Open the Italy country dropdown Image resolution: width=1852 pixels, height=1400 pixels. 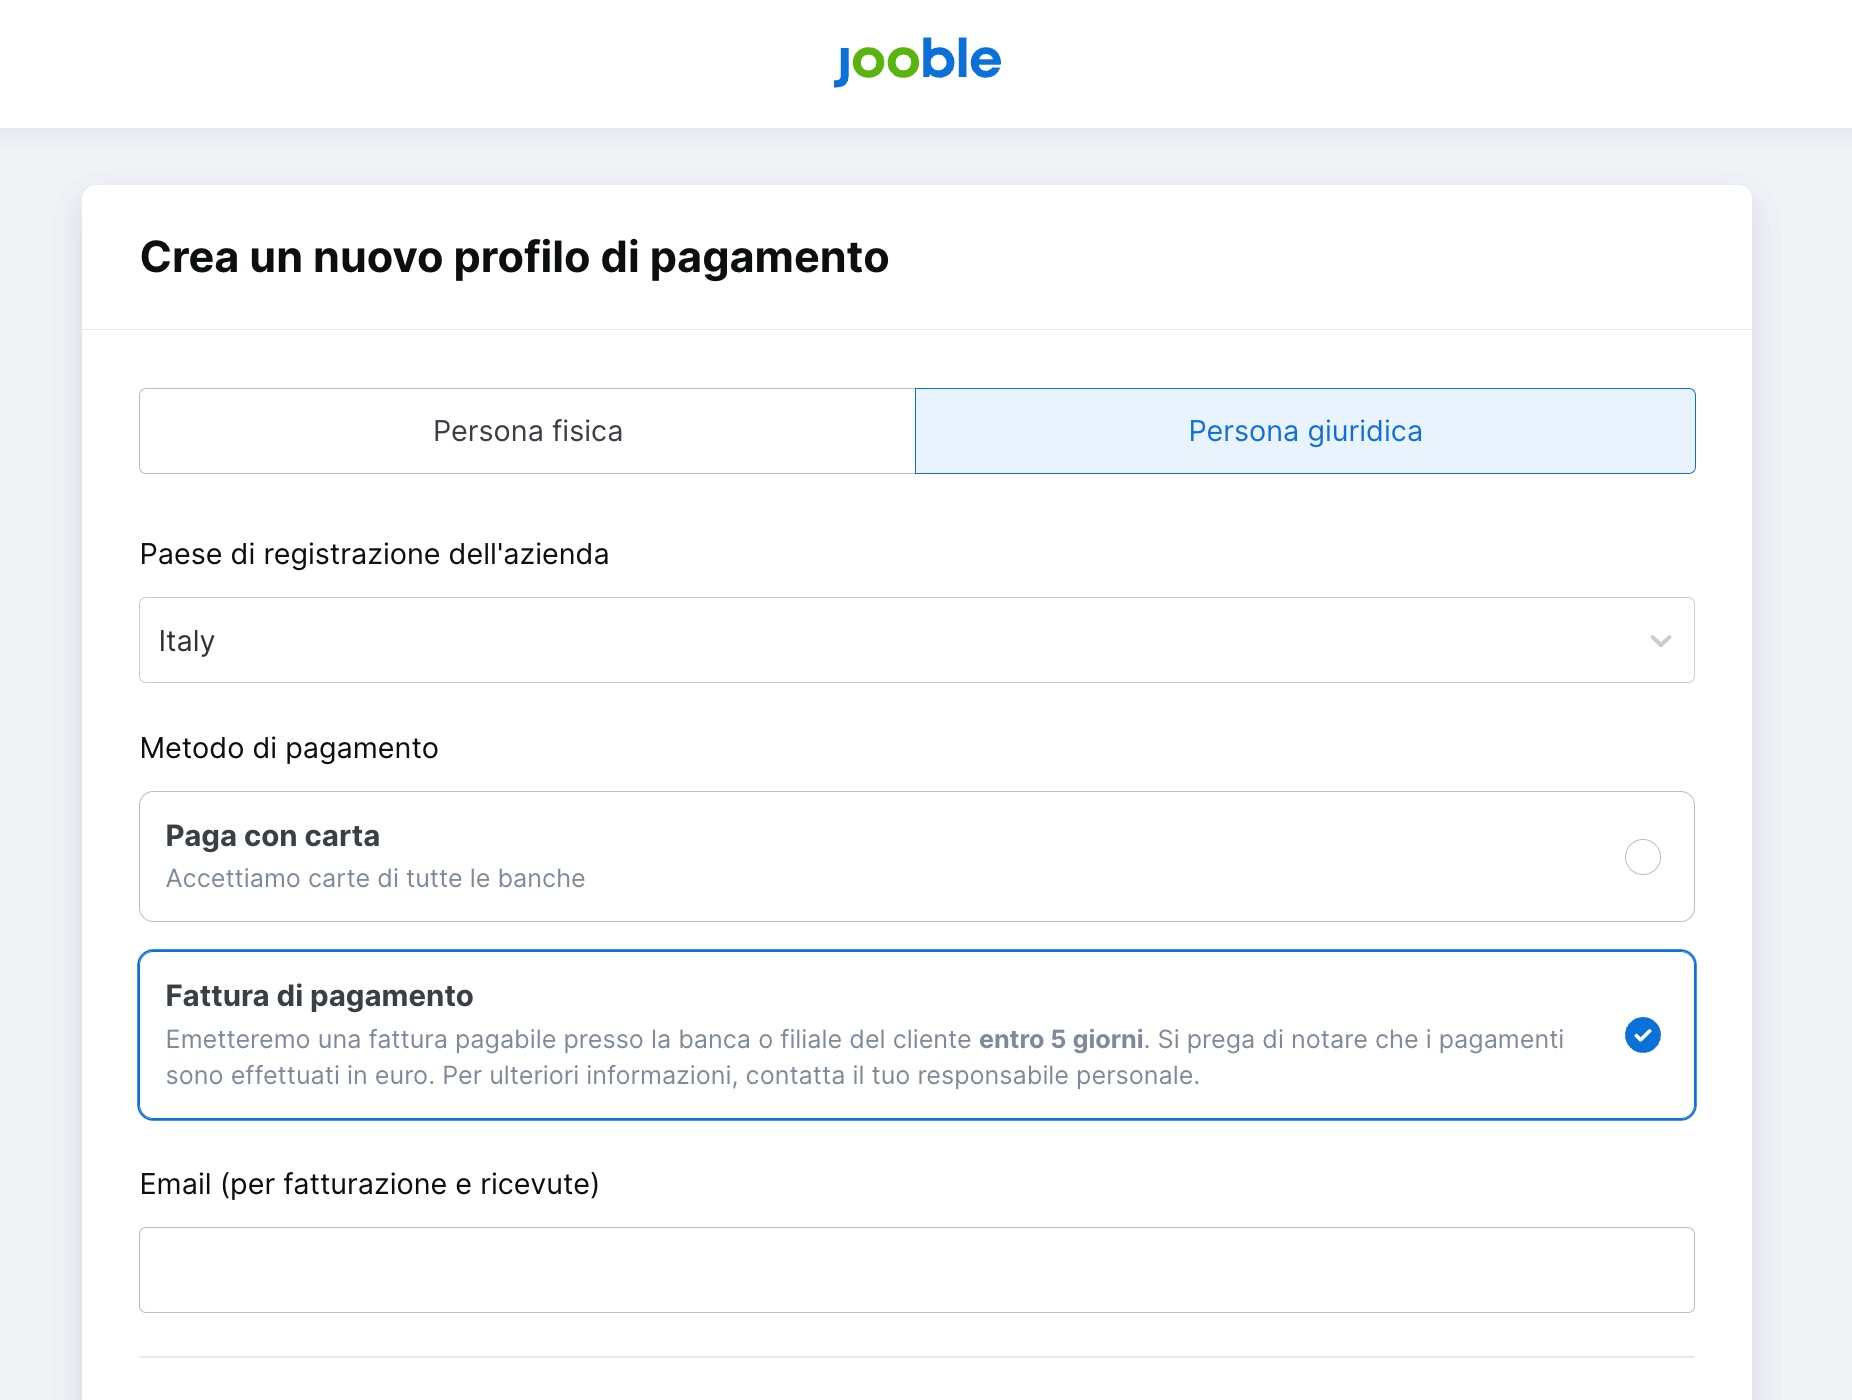(x=917, y=640)
